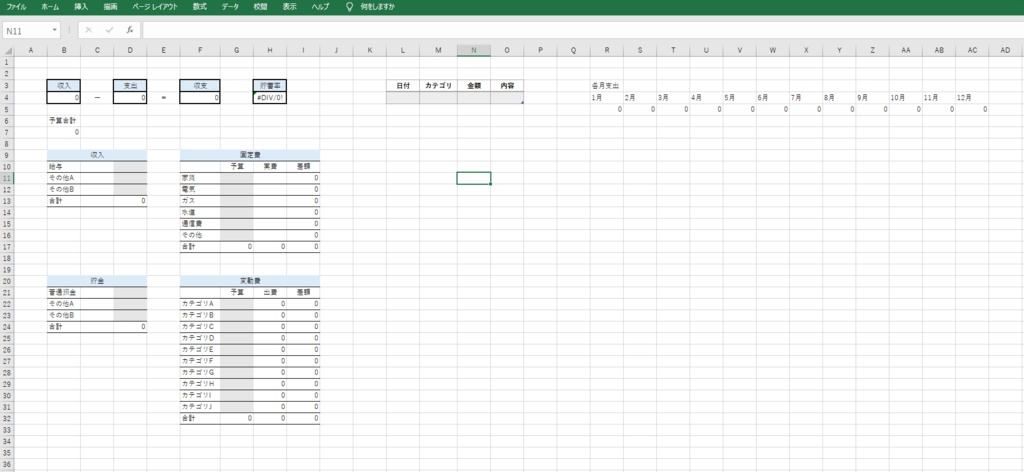Click the 変動費 table header

(x=250, y=281)
